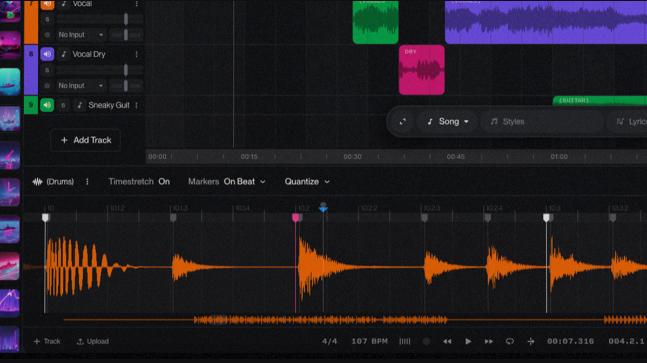Click the Styles field
The height and width of the screenshot is (363, 647).
(x=542, y=122)
